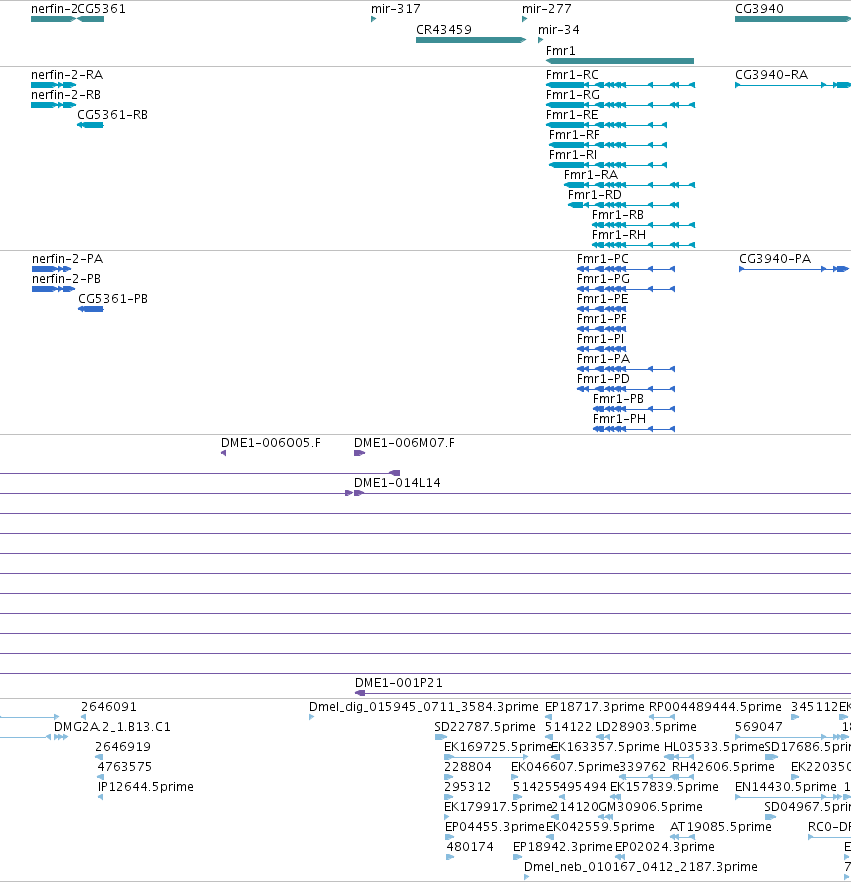Image resolution: width=851 pixels, height=882 pixels.
Task: Click EST EP18942.3prime
Action: [517, 857]
